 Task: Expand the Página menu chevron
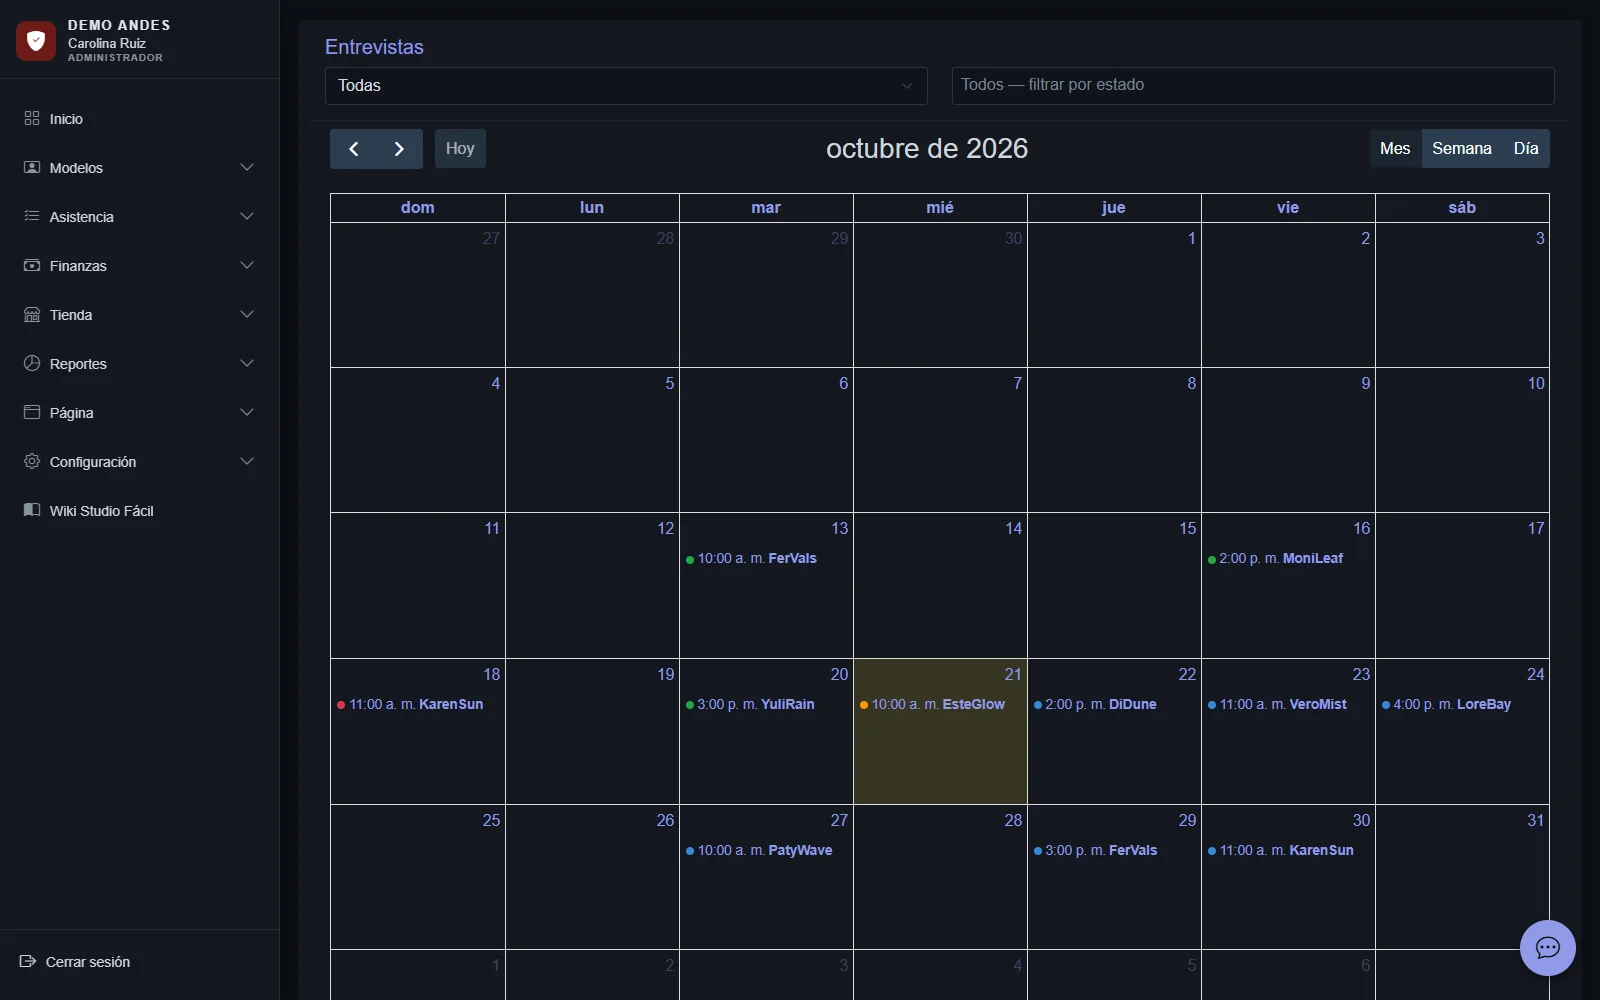coord(247,412)
